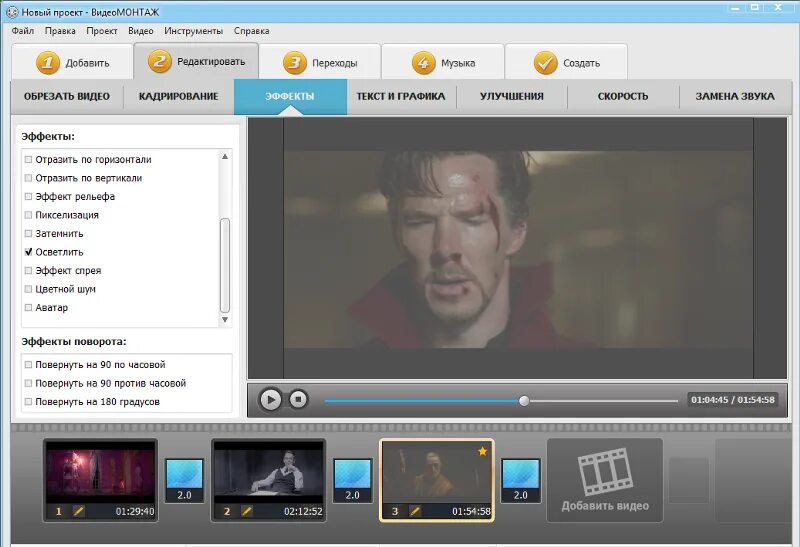The width and height of the screenshot is (800, 547).
Task: Click the ВидеоМОНТАЖ app icon in title bar
Action: click(12, 11)
